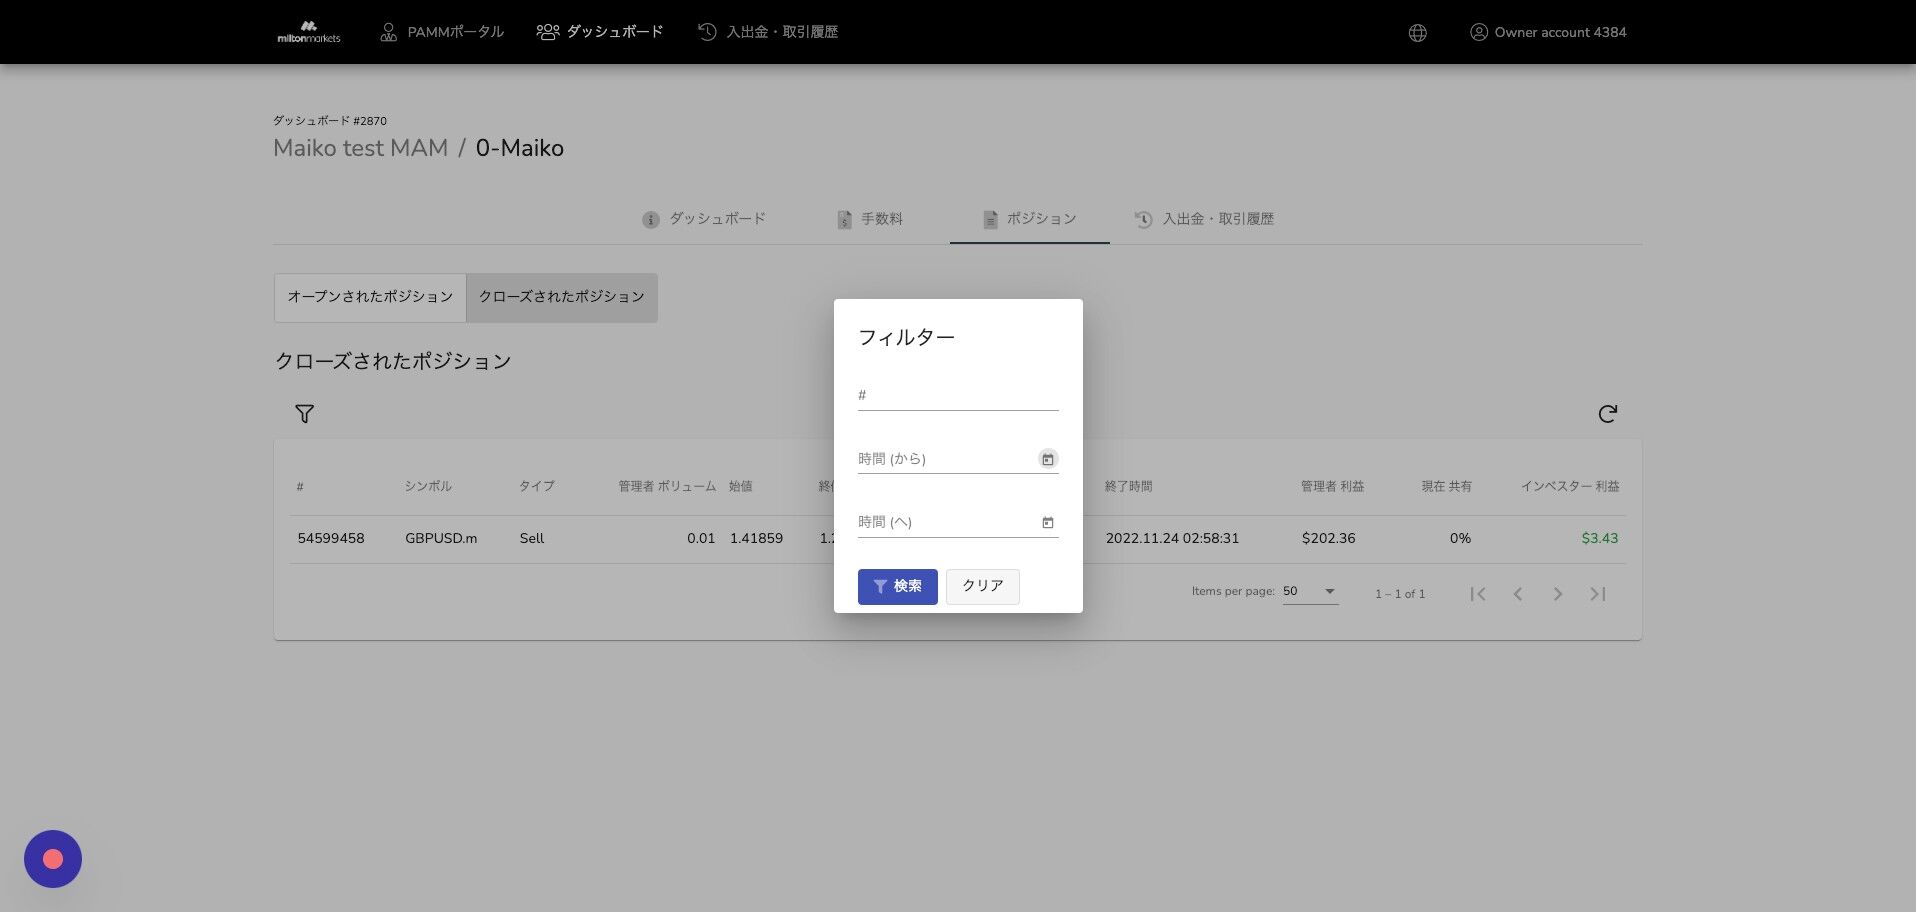Click the インベスター 利益 column header

pyautogui.click(x=1570, y=486)
